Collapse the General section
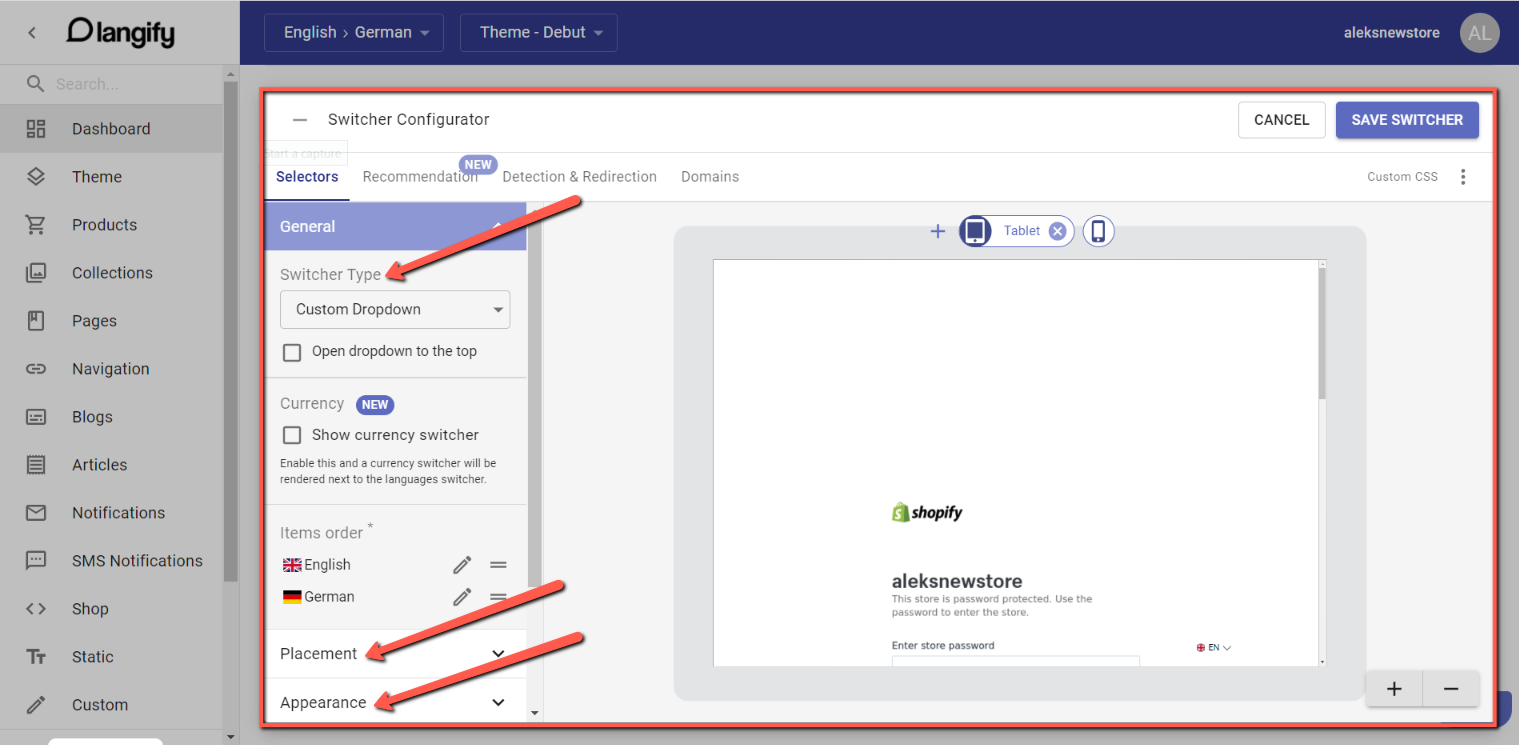Viewport: 1519px width, 745px height. pos(396,227)
